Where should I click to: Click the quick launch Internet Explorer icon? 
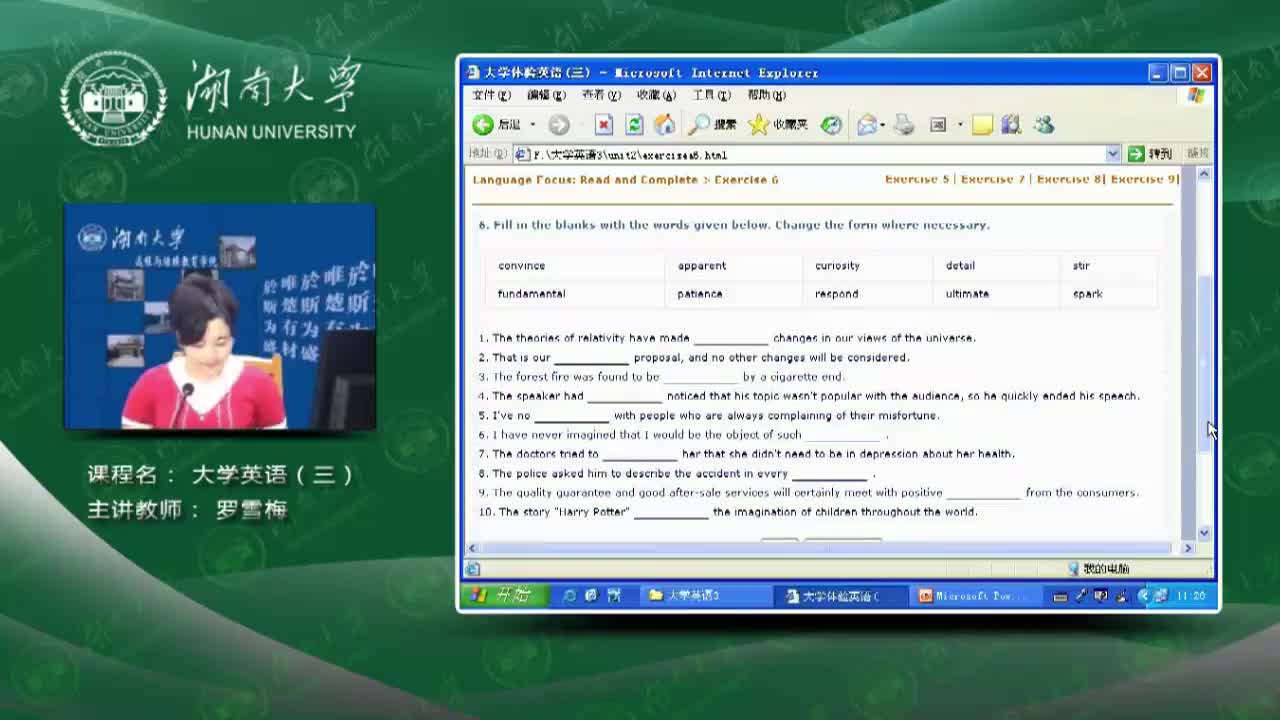tap(569, 595)
